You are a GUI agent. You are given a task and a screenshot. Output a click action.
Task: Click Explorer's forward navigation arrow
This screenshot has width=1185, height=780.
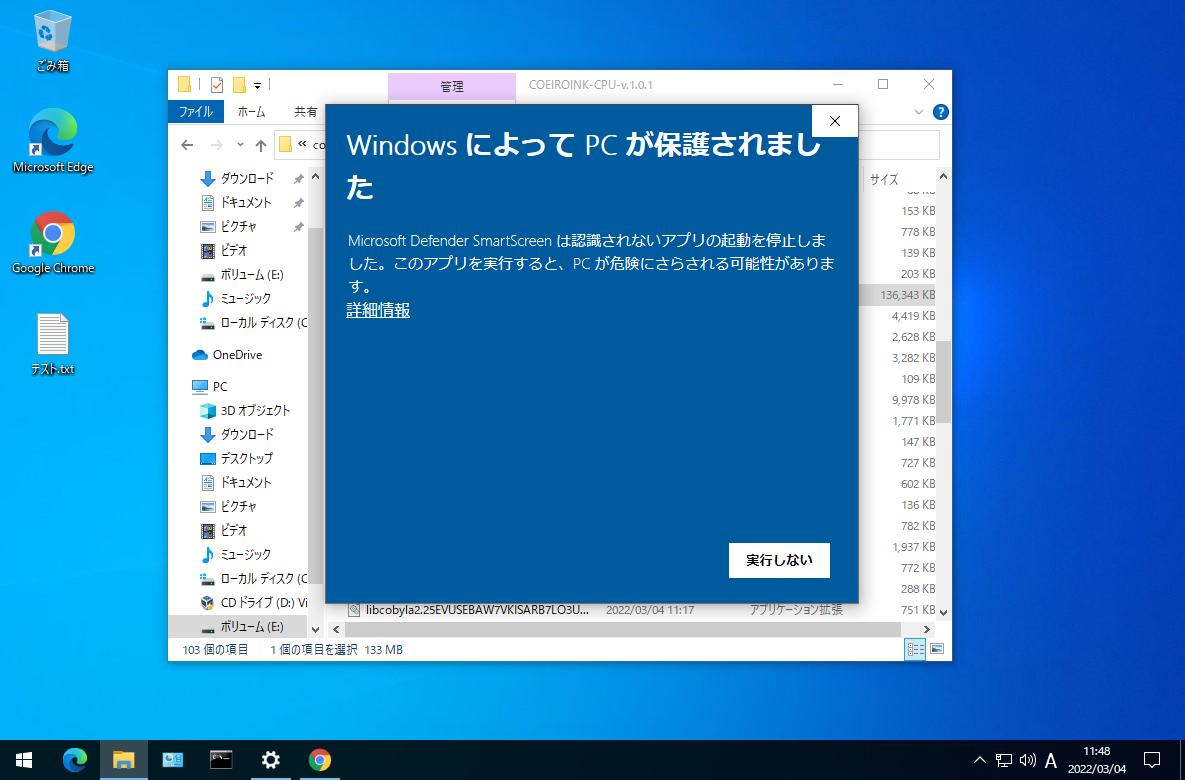pos(216,145)
